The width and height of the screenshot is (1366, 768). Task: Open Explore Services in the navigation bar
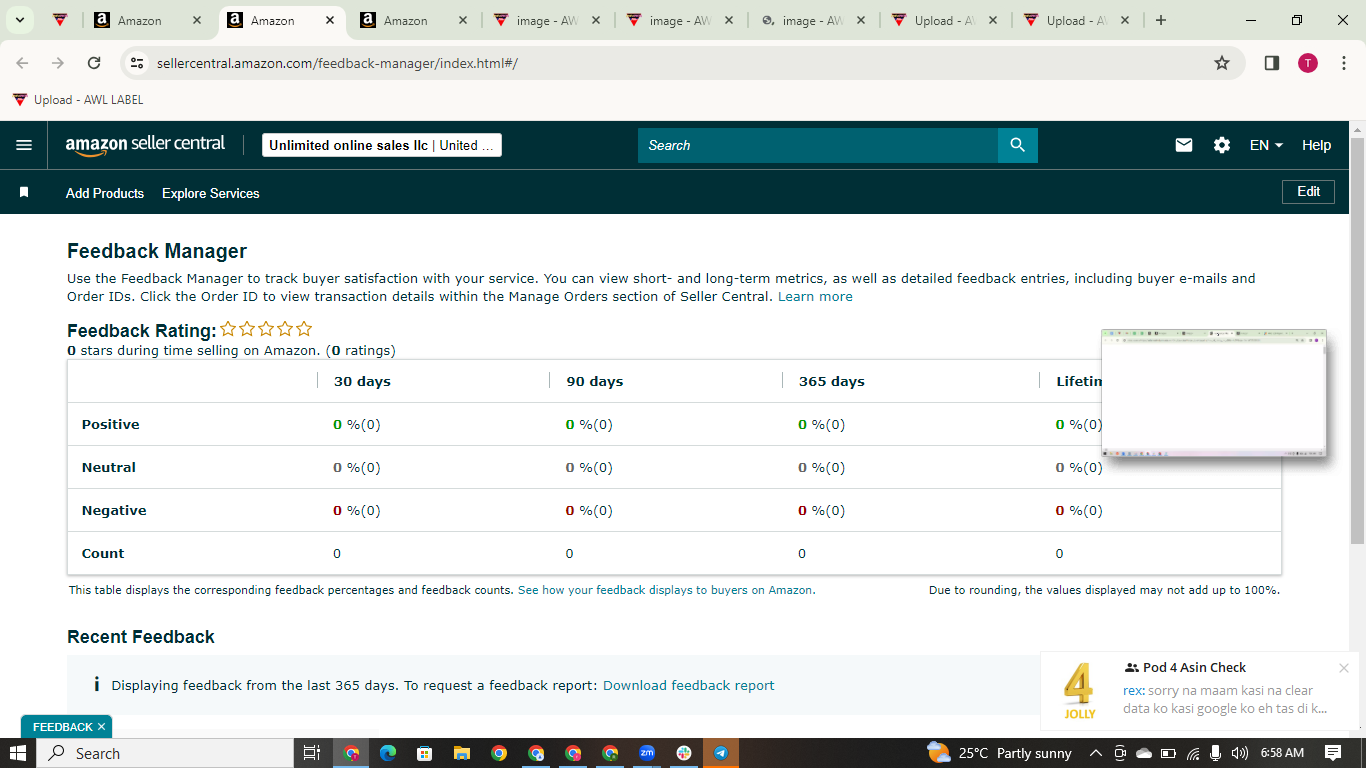[211, 193]
